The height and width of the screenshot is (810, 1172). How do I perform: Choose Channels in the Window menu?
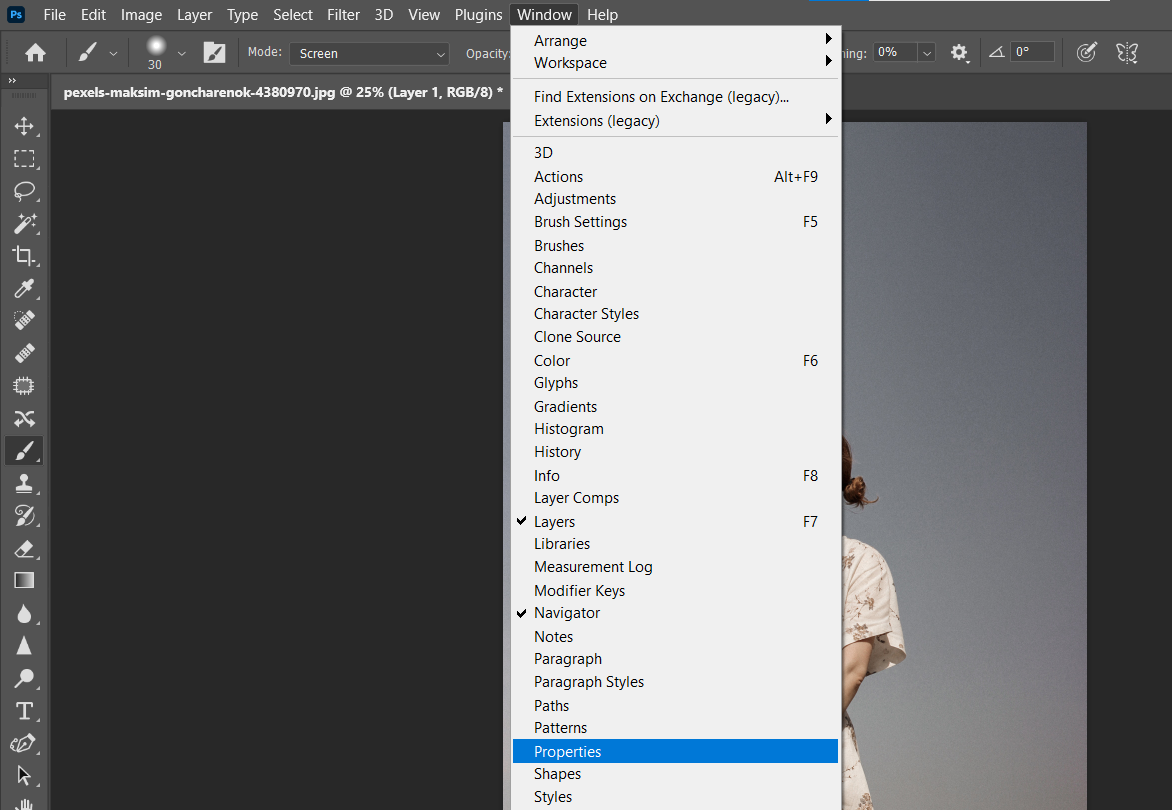(675, 268)
